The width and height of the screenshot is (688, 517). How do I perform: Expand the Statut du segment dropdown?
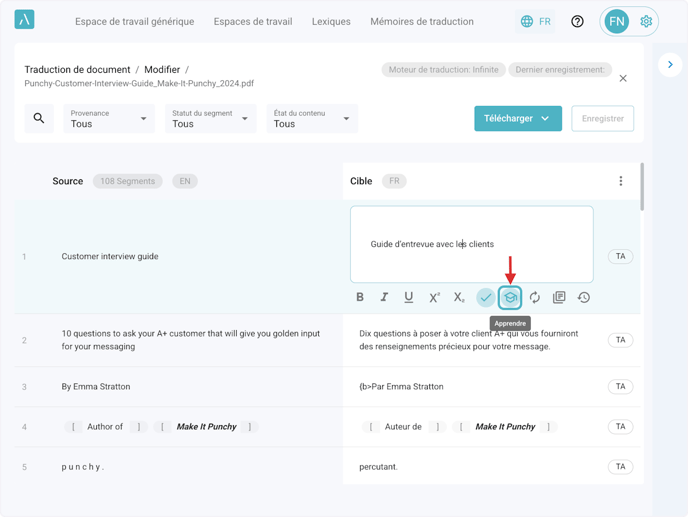[210, 119]
